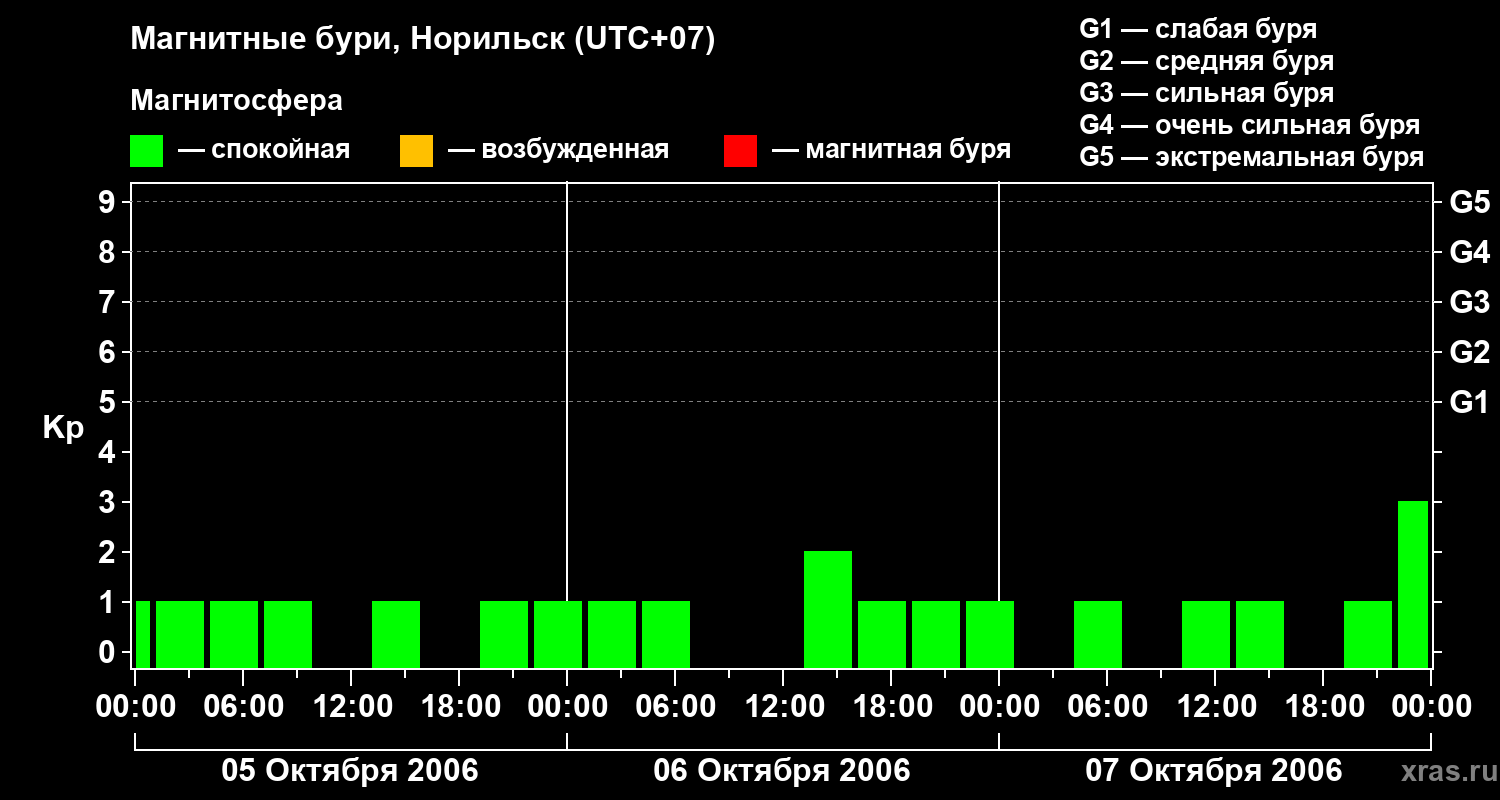Select the 'G2 — средняя буря' legend line
1500x800 pixels.
pos(1207,61)
